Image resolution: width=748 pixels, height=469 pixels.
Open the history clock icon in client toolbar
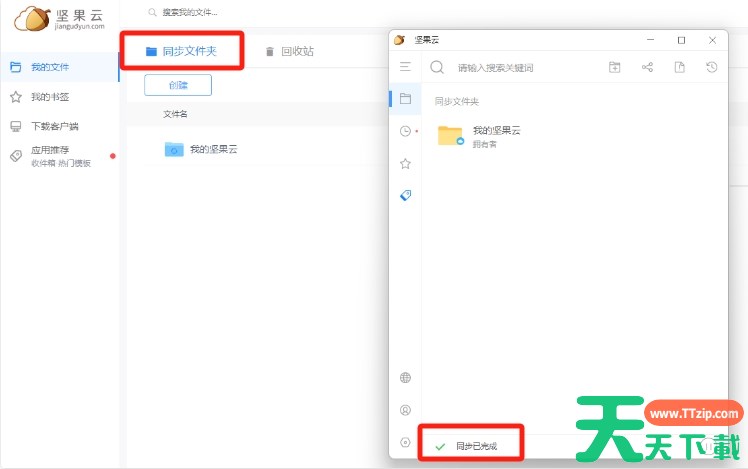[712, 67]
